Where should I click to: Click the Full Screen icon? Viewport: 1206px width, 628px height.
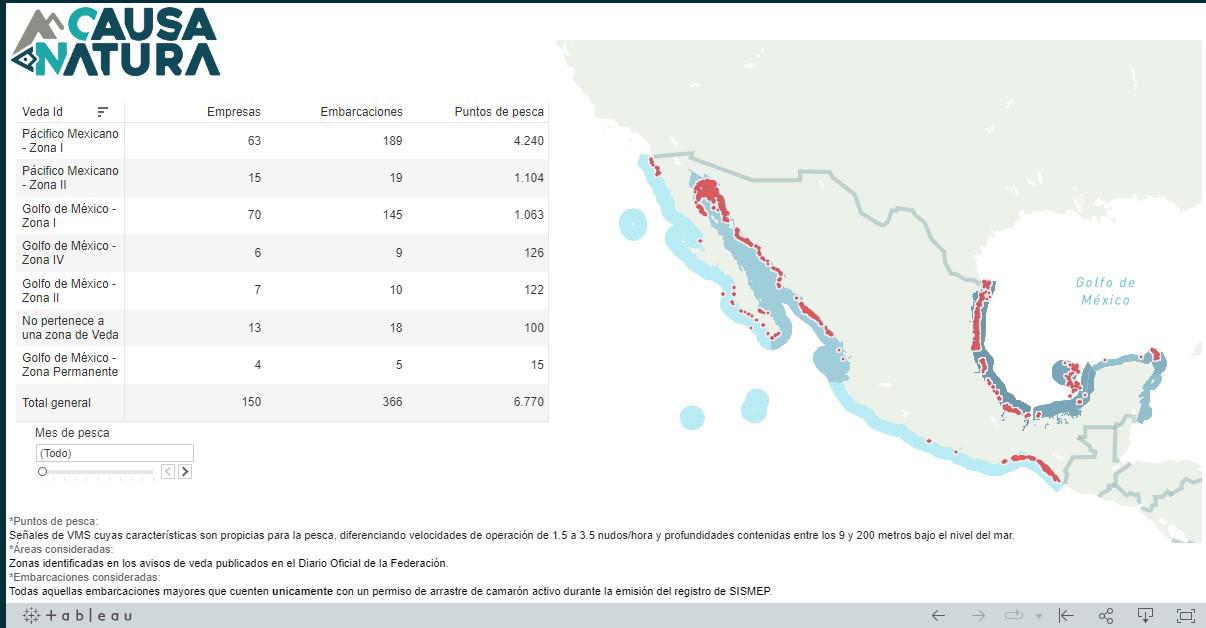click(1186, 616)
